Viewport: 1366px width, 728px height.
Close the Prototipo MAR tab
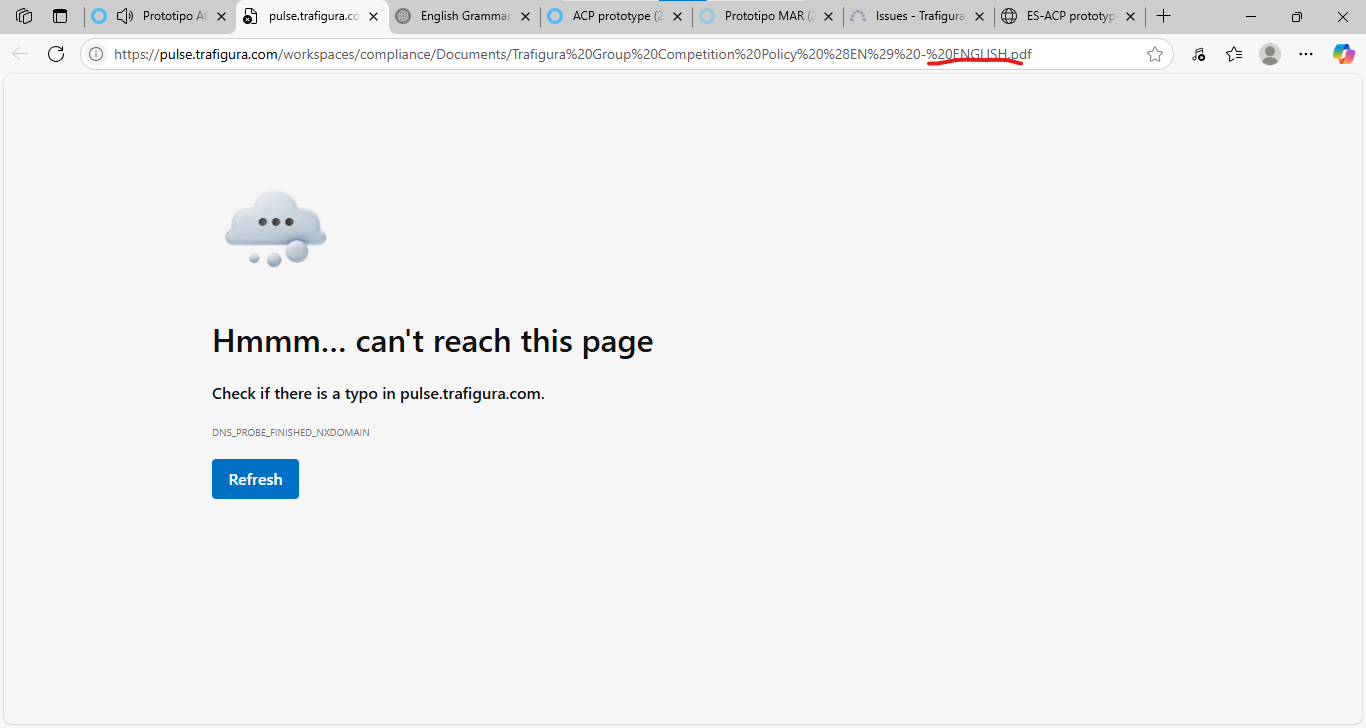(x=828, y=16)
